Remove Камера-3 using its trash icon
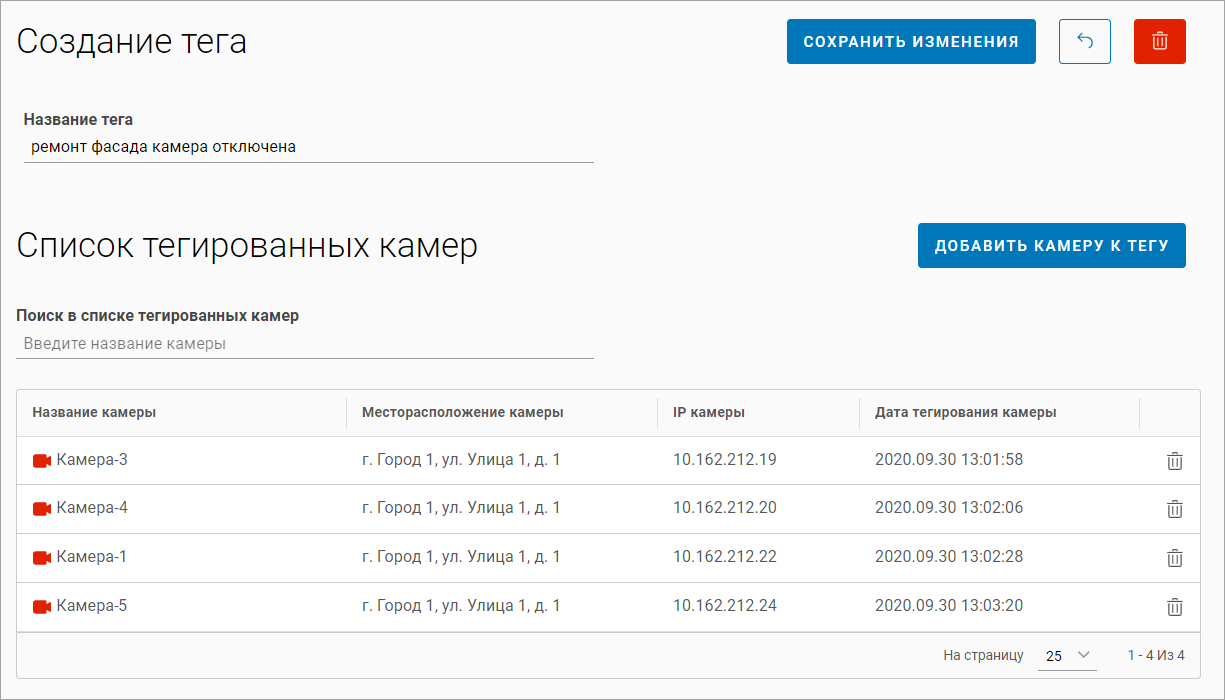Image resolution: width=1225 pixels, height=700 pixels. [1175, 461]
